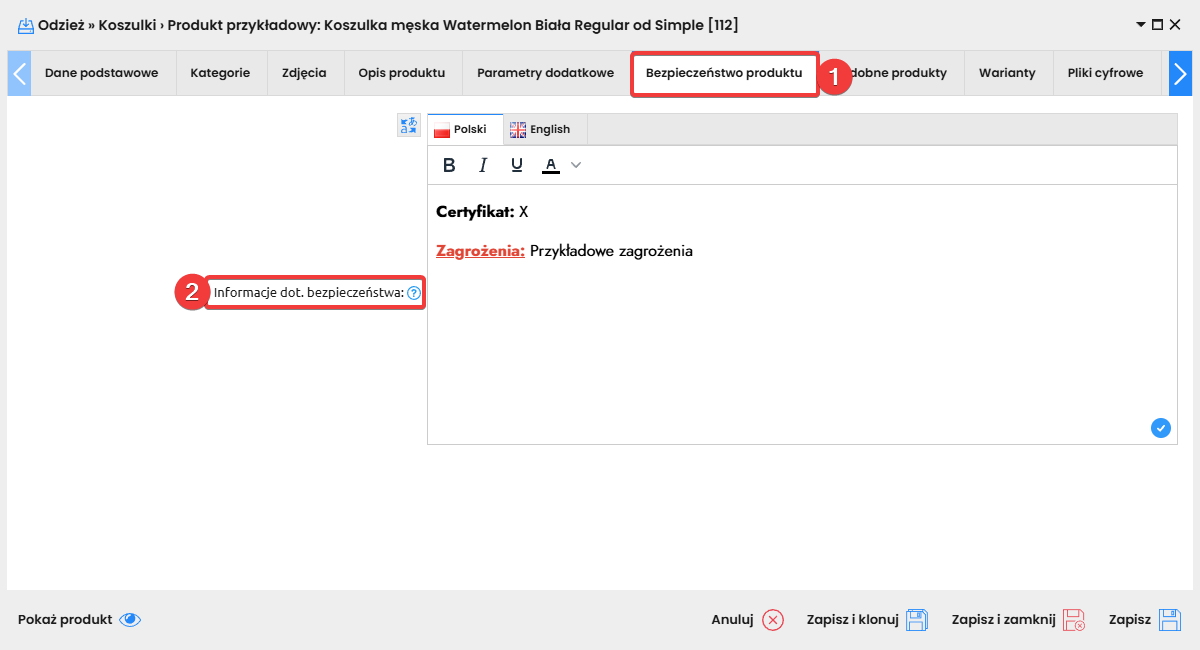Open the Pliki cyfrowe tab
This screenshot has height=650, width=1200.
coord(1105,73)
